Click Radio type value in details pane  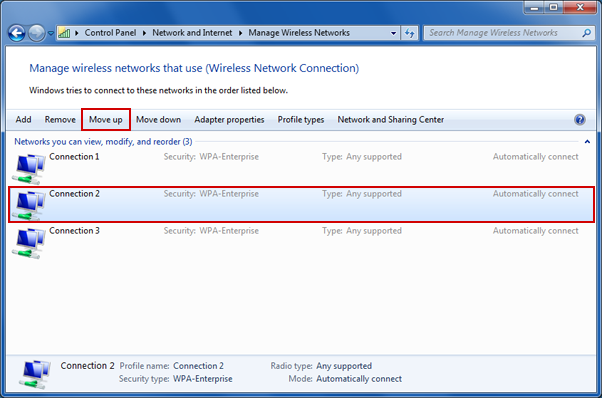coord(344,366)
